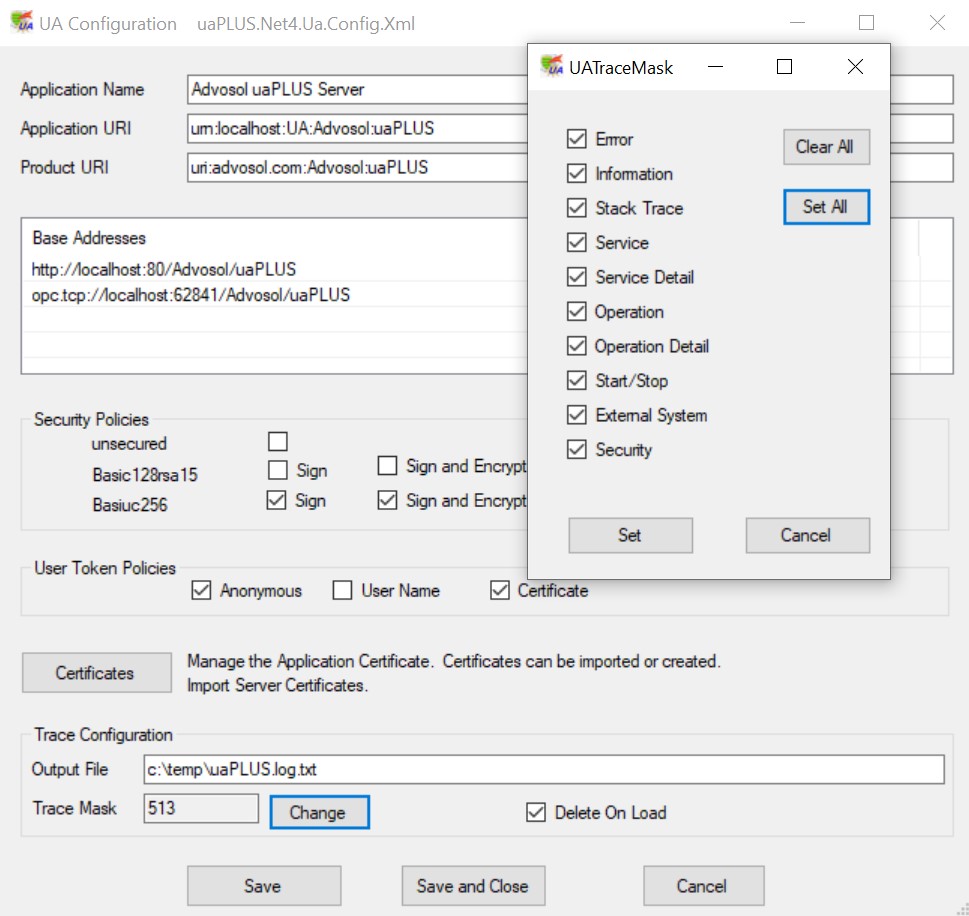Click the UA Configuration window icon
Viewport: 969px width, 916px height.
pyautogui.click(x=21, y=22)
